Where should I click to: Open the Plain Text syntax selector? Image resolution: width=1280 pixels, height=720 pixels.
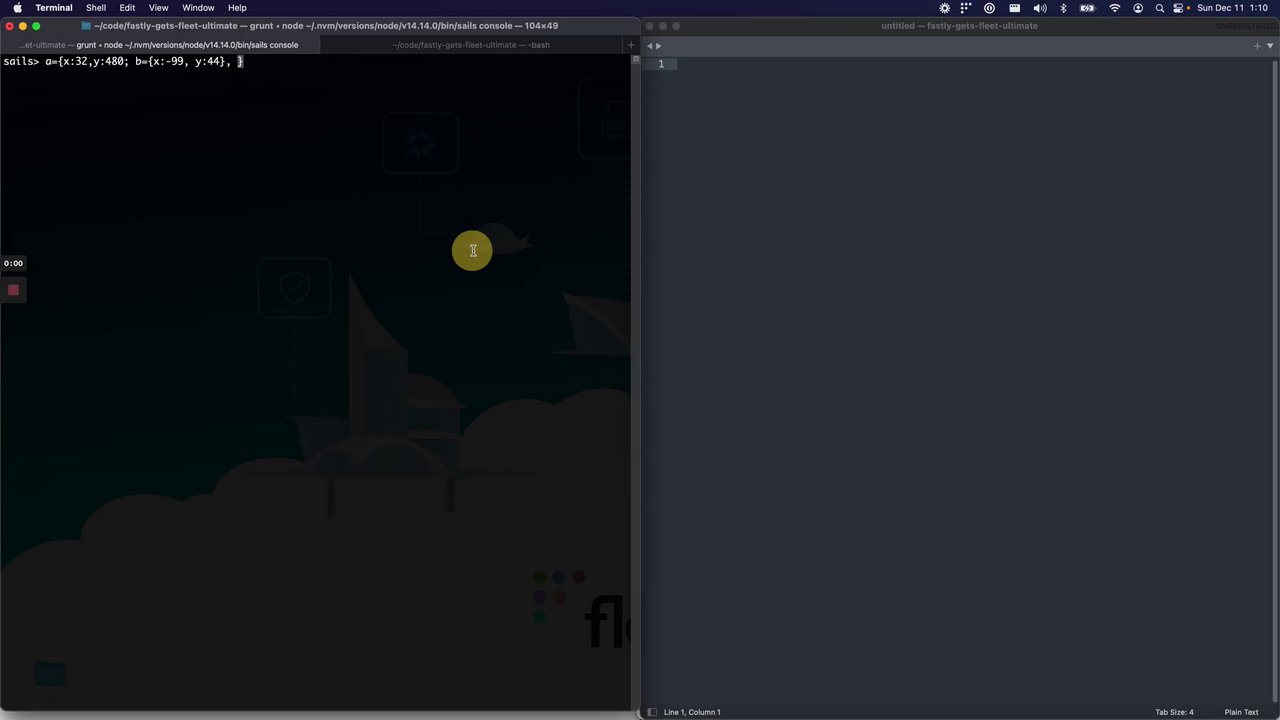1241,712
